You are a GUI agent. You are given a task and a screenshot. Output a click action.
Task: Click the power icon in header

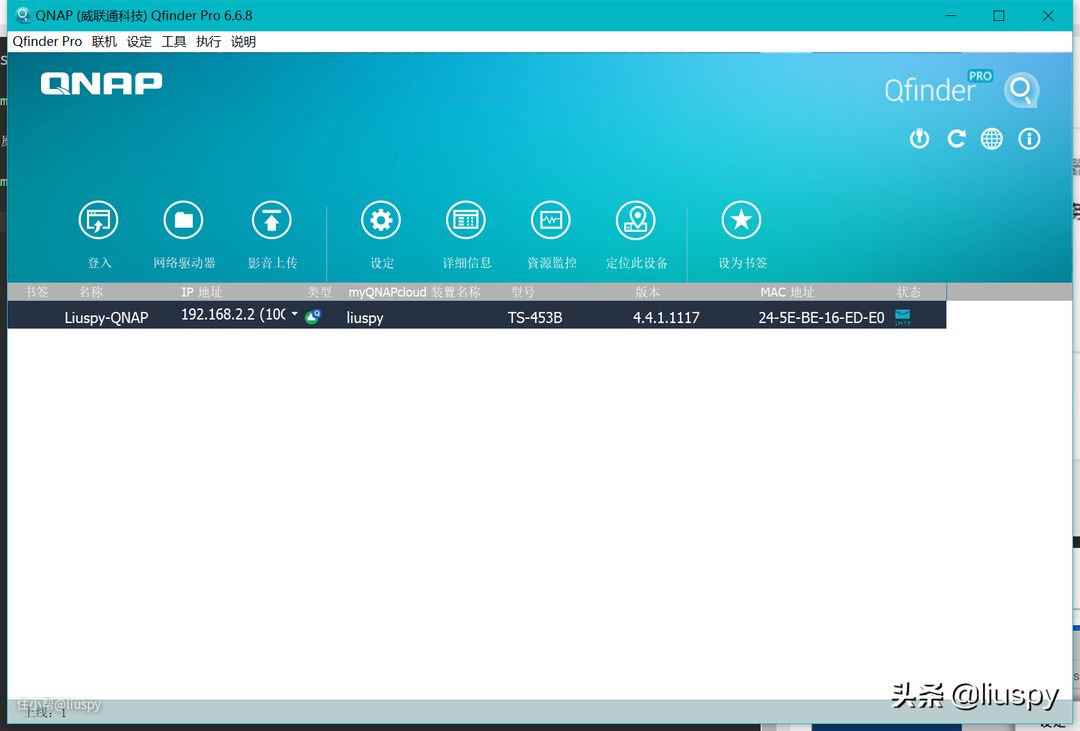919,139
